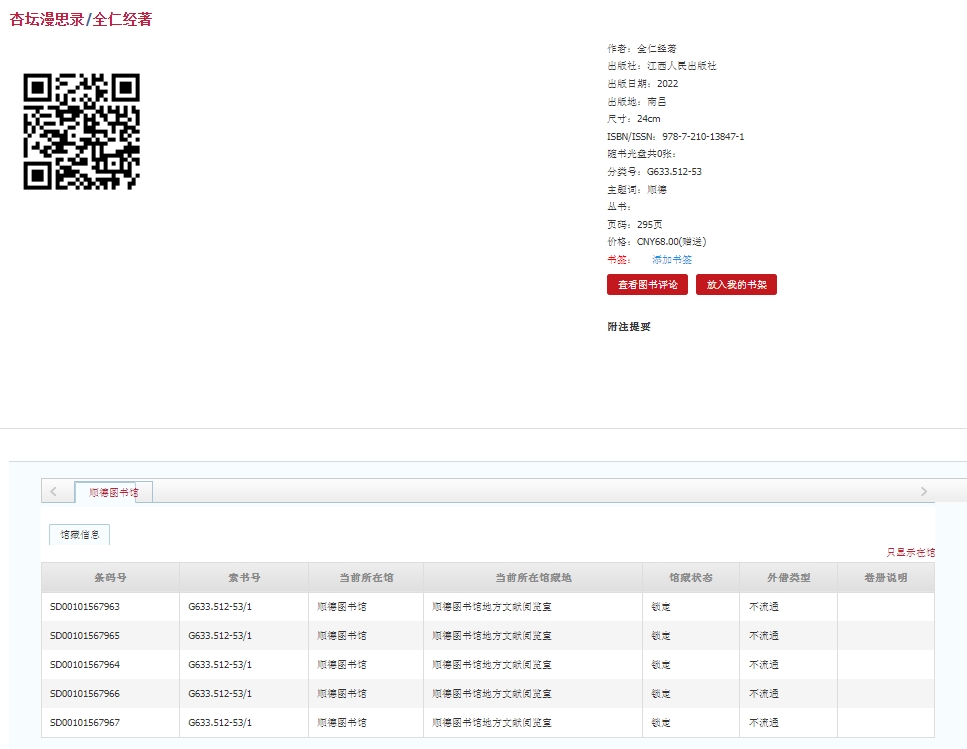
Task: Click 当前所在馆藏地 column header
Action: [533, 578]
